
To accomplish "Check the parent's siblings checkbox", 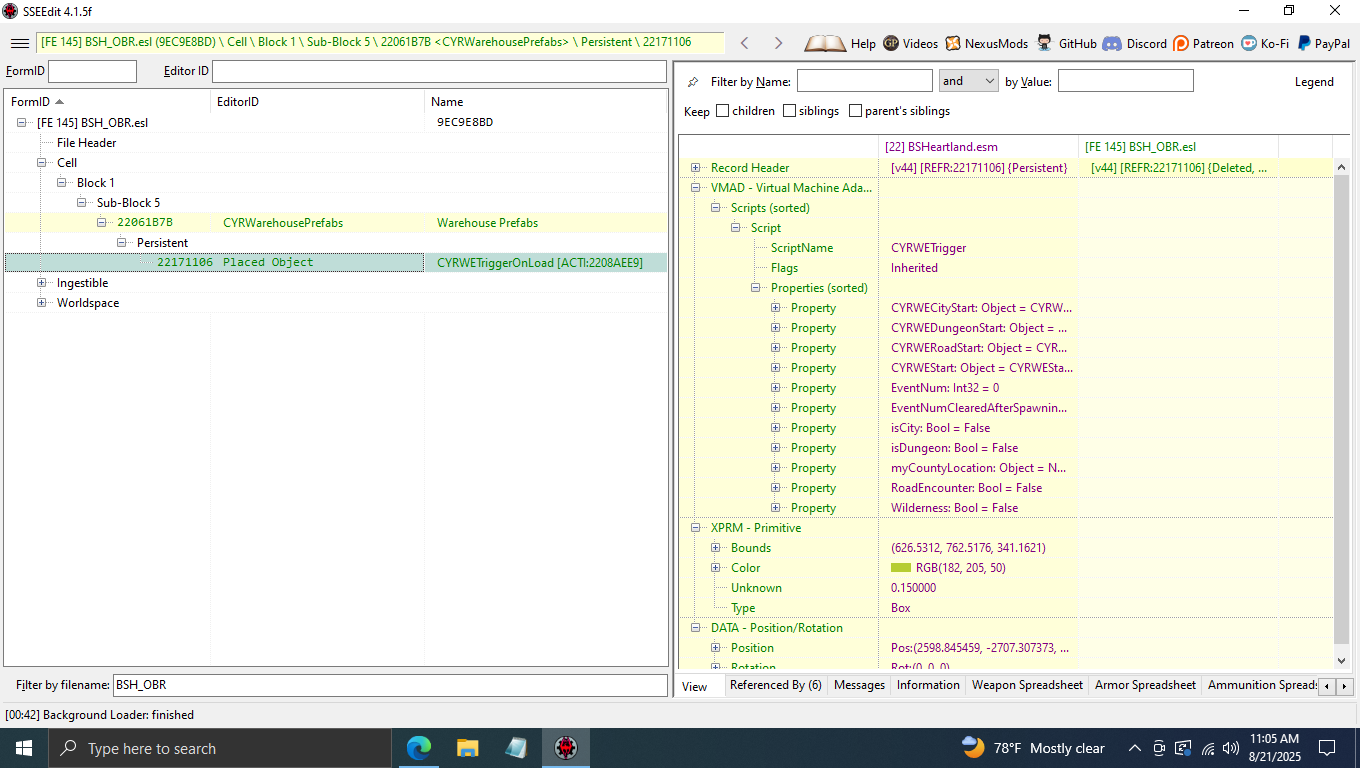I will [x=856, y=111].
